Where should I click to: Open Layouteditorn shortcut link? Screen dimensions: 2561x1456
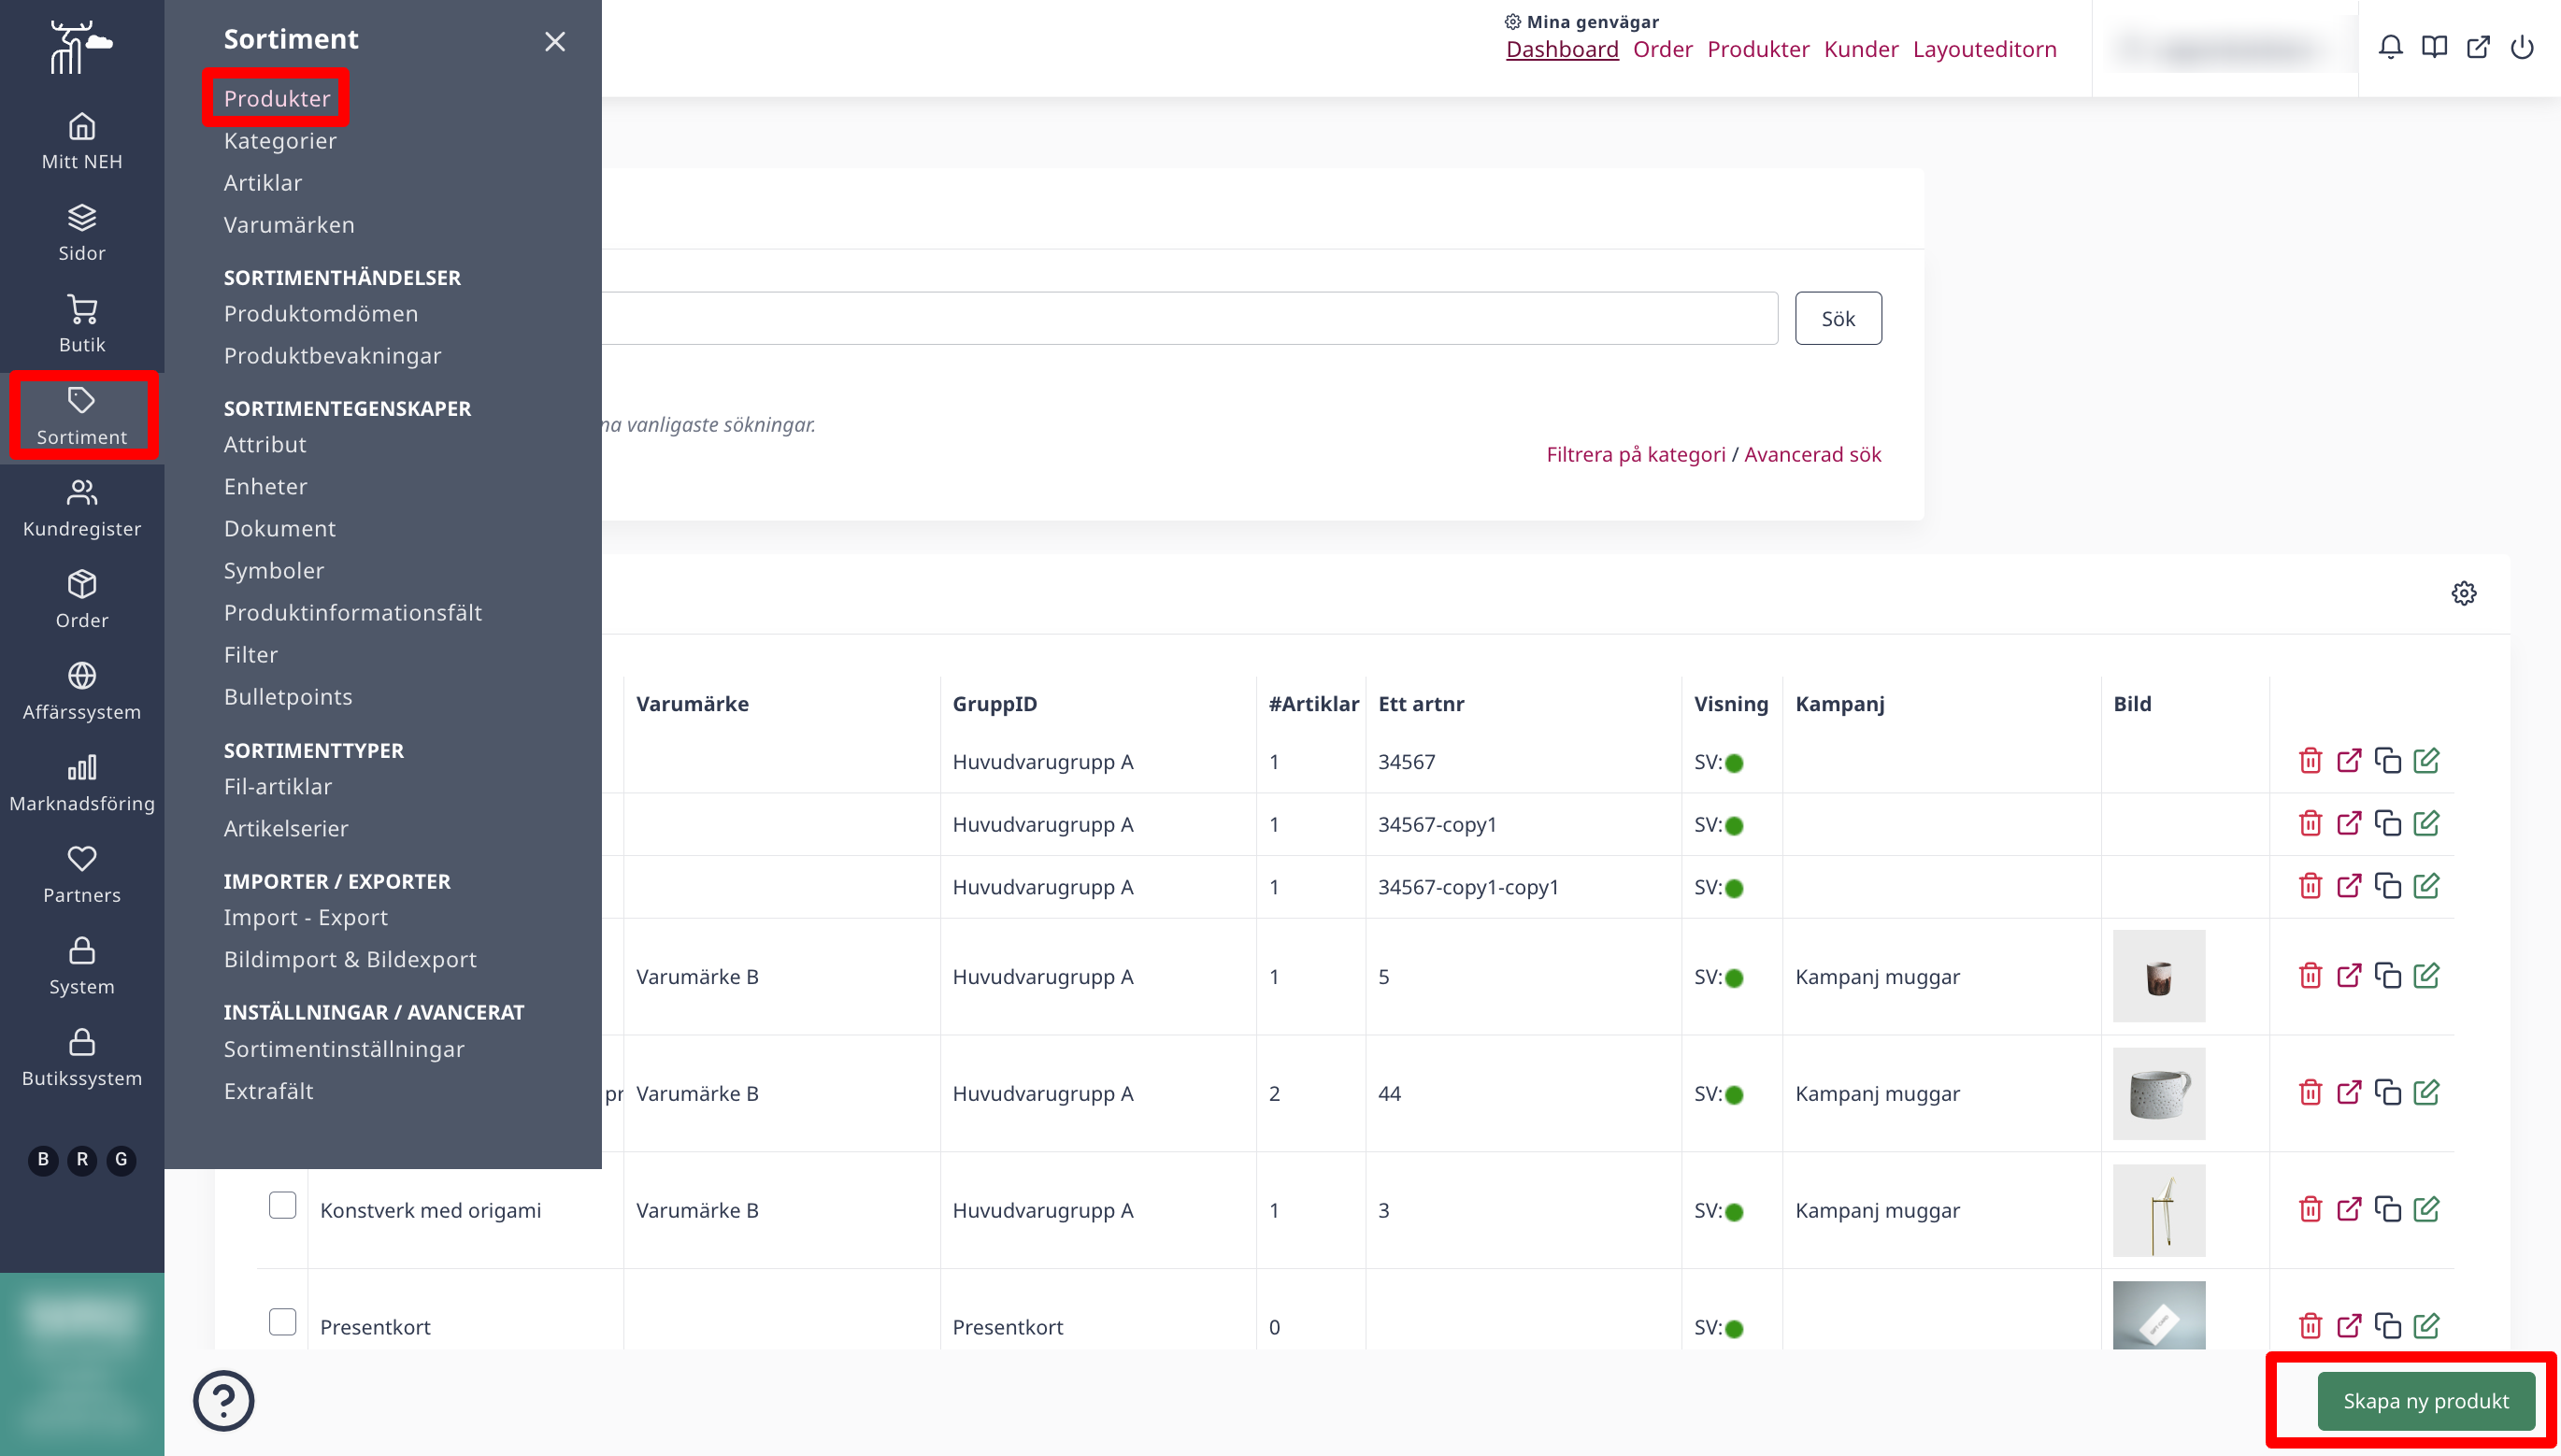(1984, 49)
